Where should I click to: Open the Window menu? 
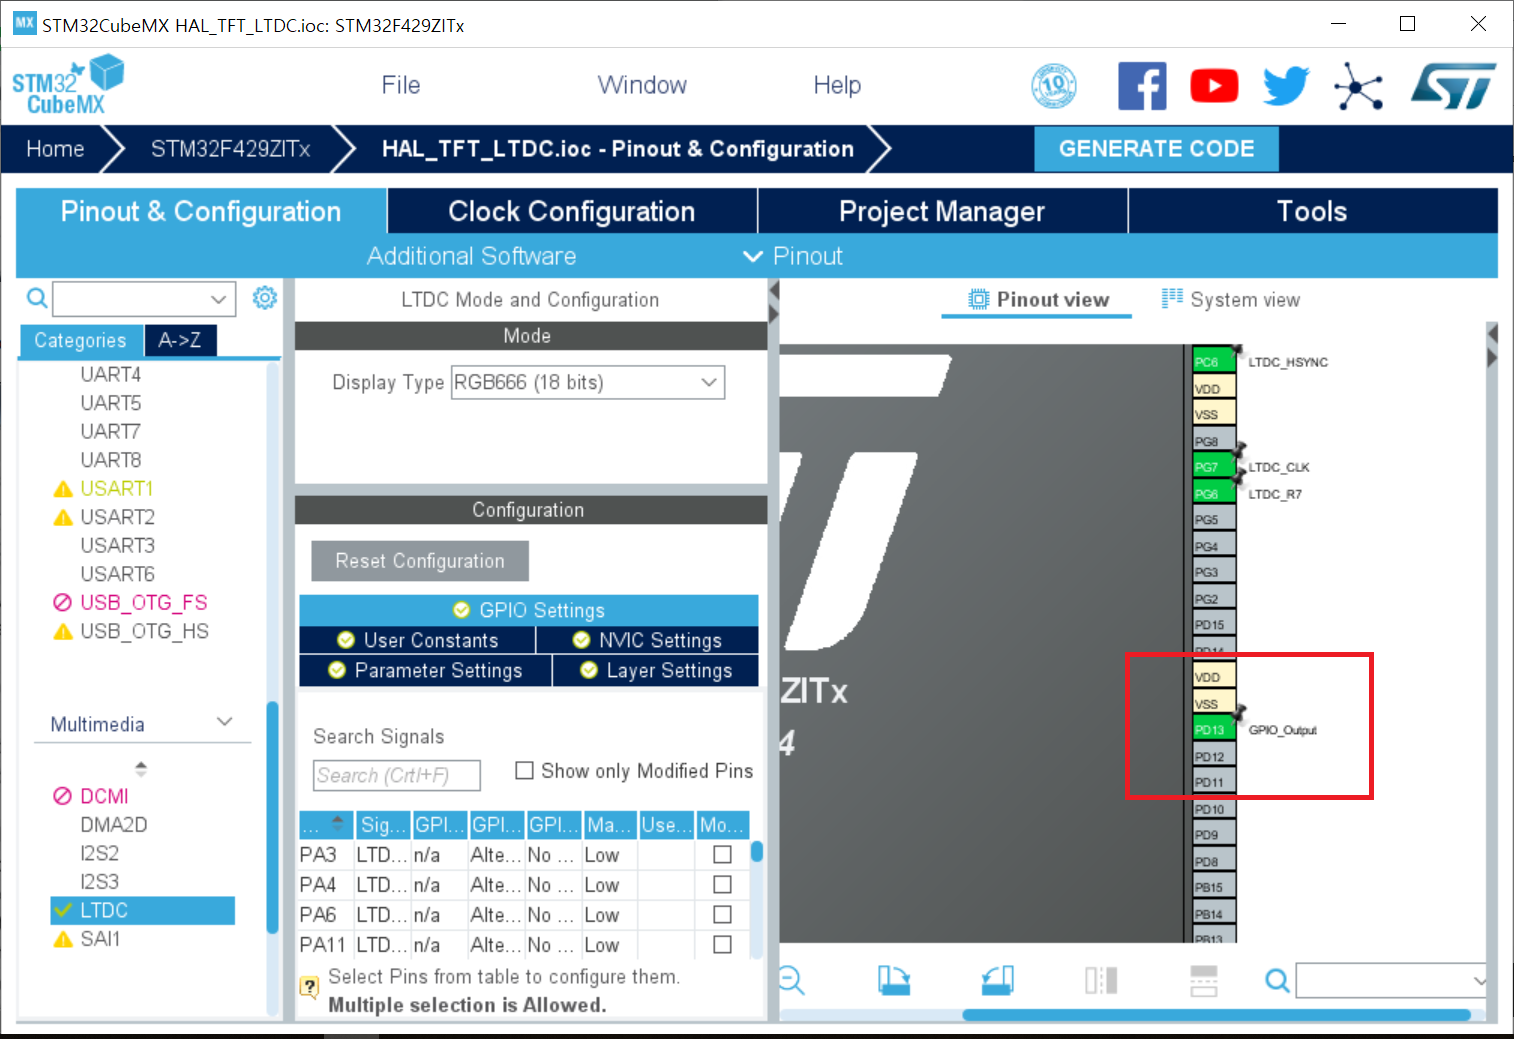click(x=642, y=85)
